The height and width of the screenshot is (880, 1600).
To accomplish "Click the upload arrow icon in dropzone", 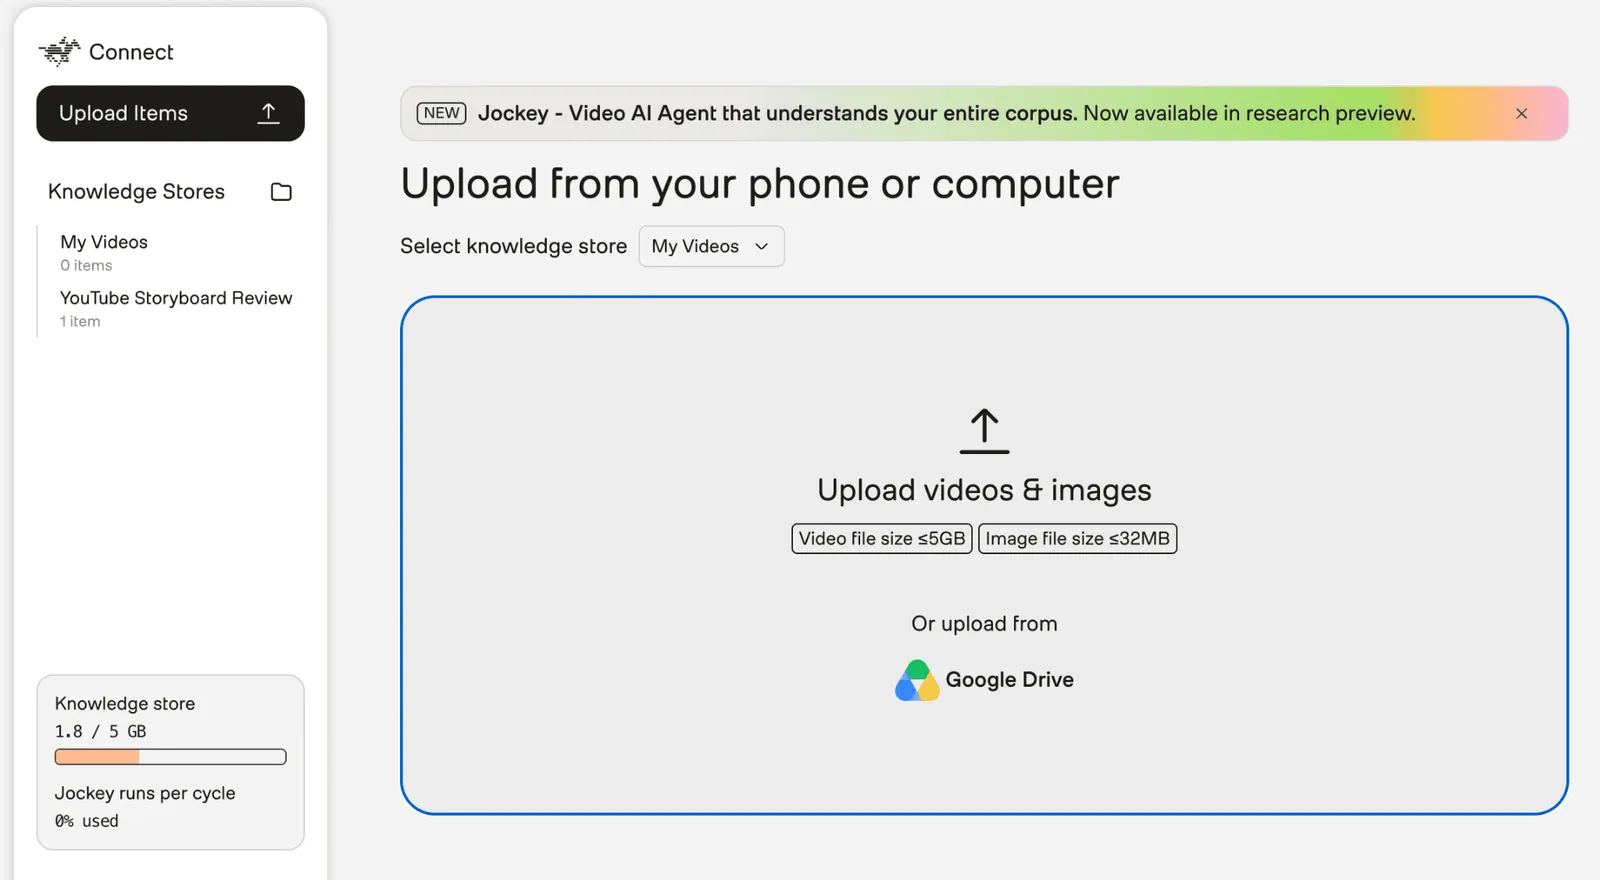I will click(x=984, y=431).
